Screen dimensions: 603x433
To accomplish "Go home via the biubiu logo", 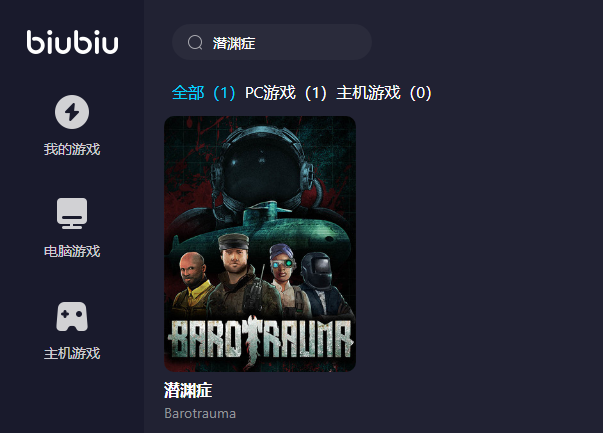I will point(72,42).
